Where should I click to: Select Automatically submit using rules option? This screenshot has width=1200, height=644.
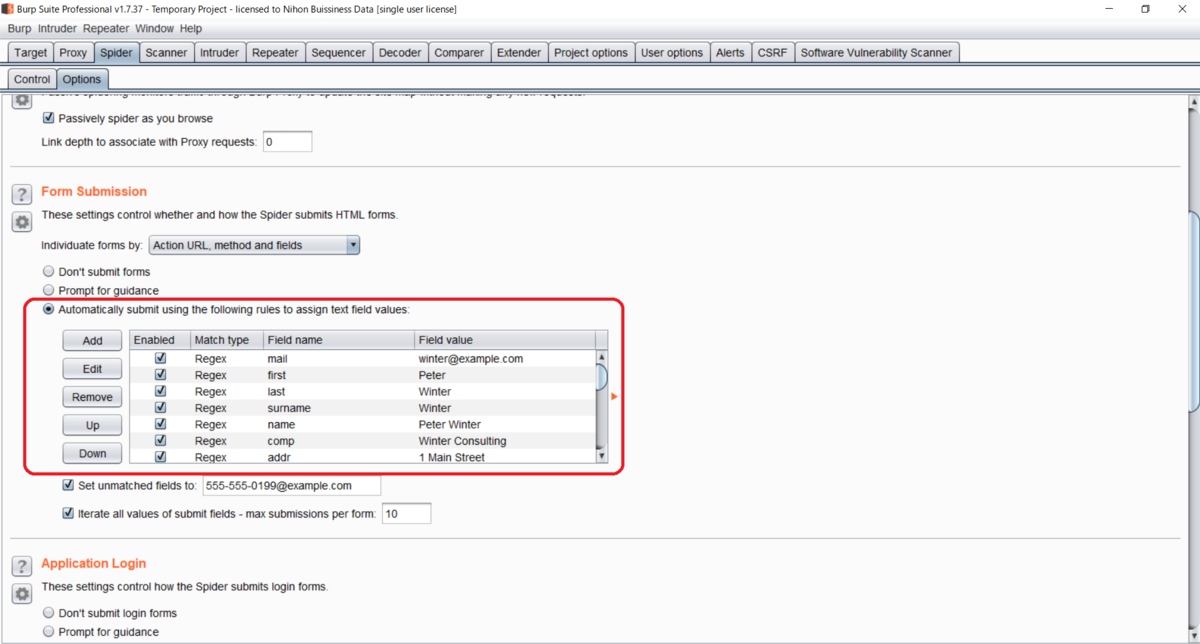click(x=49, y=309)
